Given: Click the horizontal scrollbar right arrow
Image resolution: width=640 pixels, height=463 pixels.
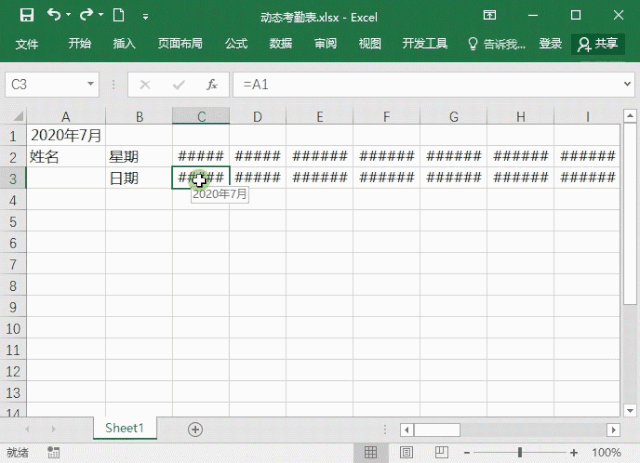Looking at the screenshot, I should click(x=613, y=430).
